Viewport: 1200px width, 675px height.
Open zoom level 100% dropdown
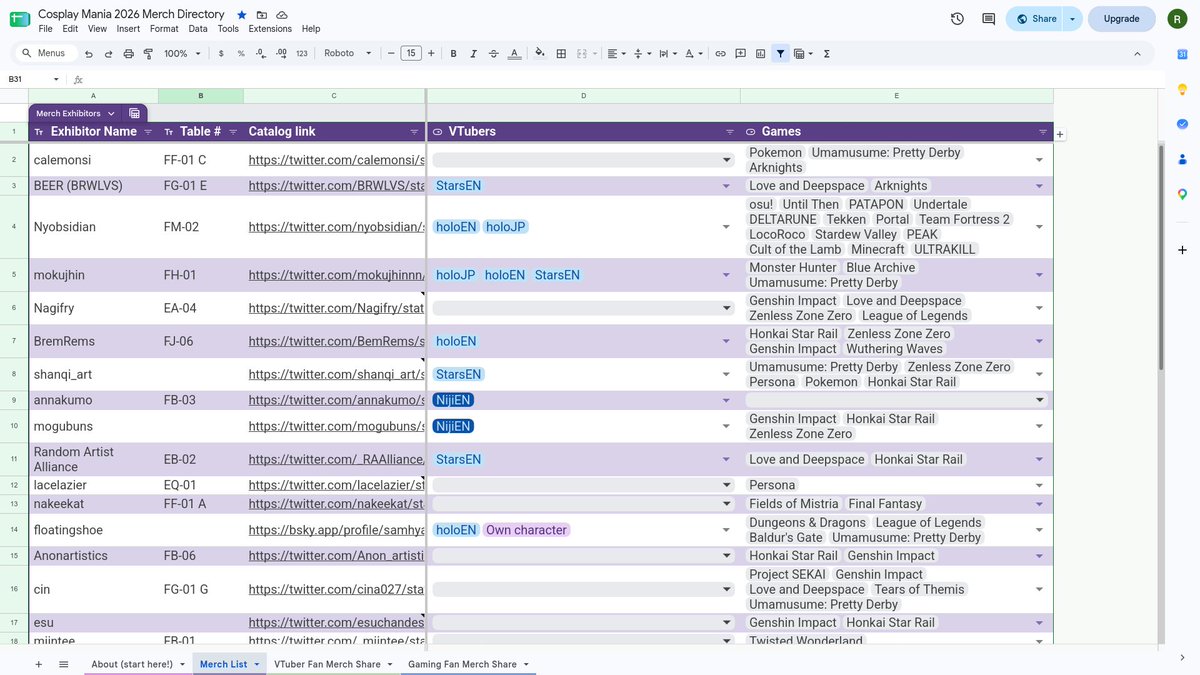coord(182,53)
